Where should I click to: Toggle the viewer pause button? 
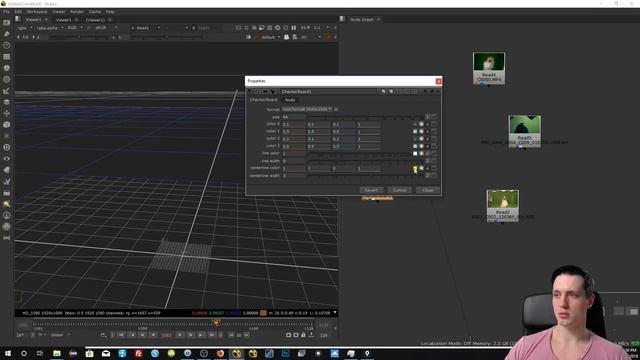click(x=293, y=28)
